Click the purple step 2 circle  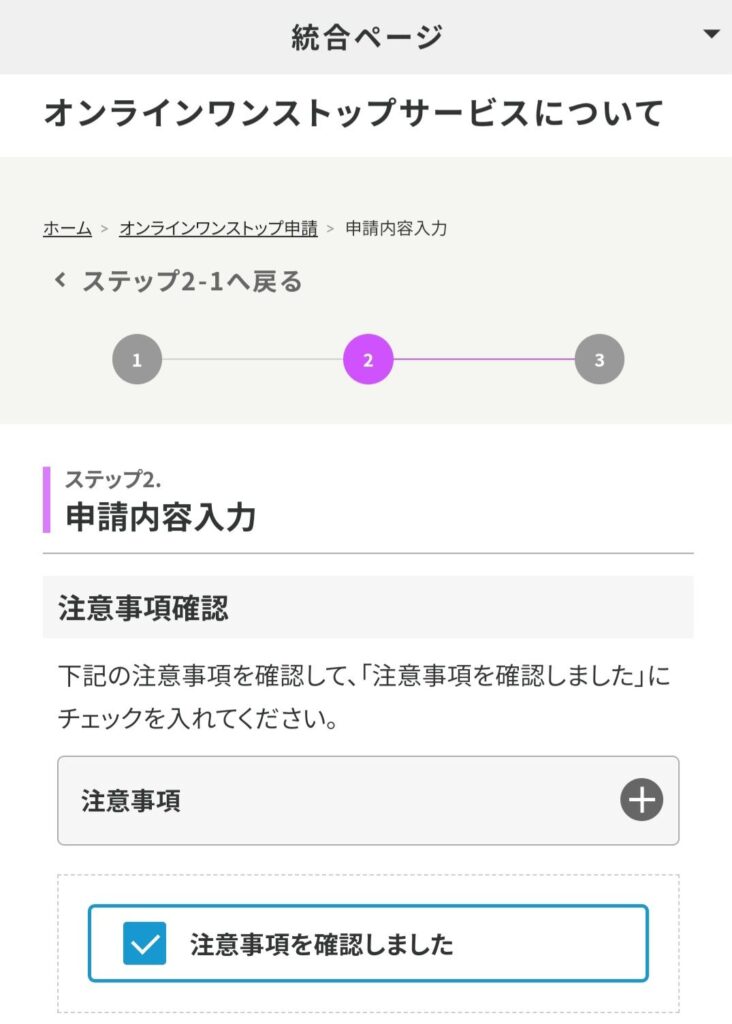tap(368, 360)
